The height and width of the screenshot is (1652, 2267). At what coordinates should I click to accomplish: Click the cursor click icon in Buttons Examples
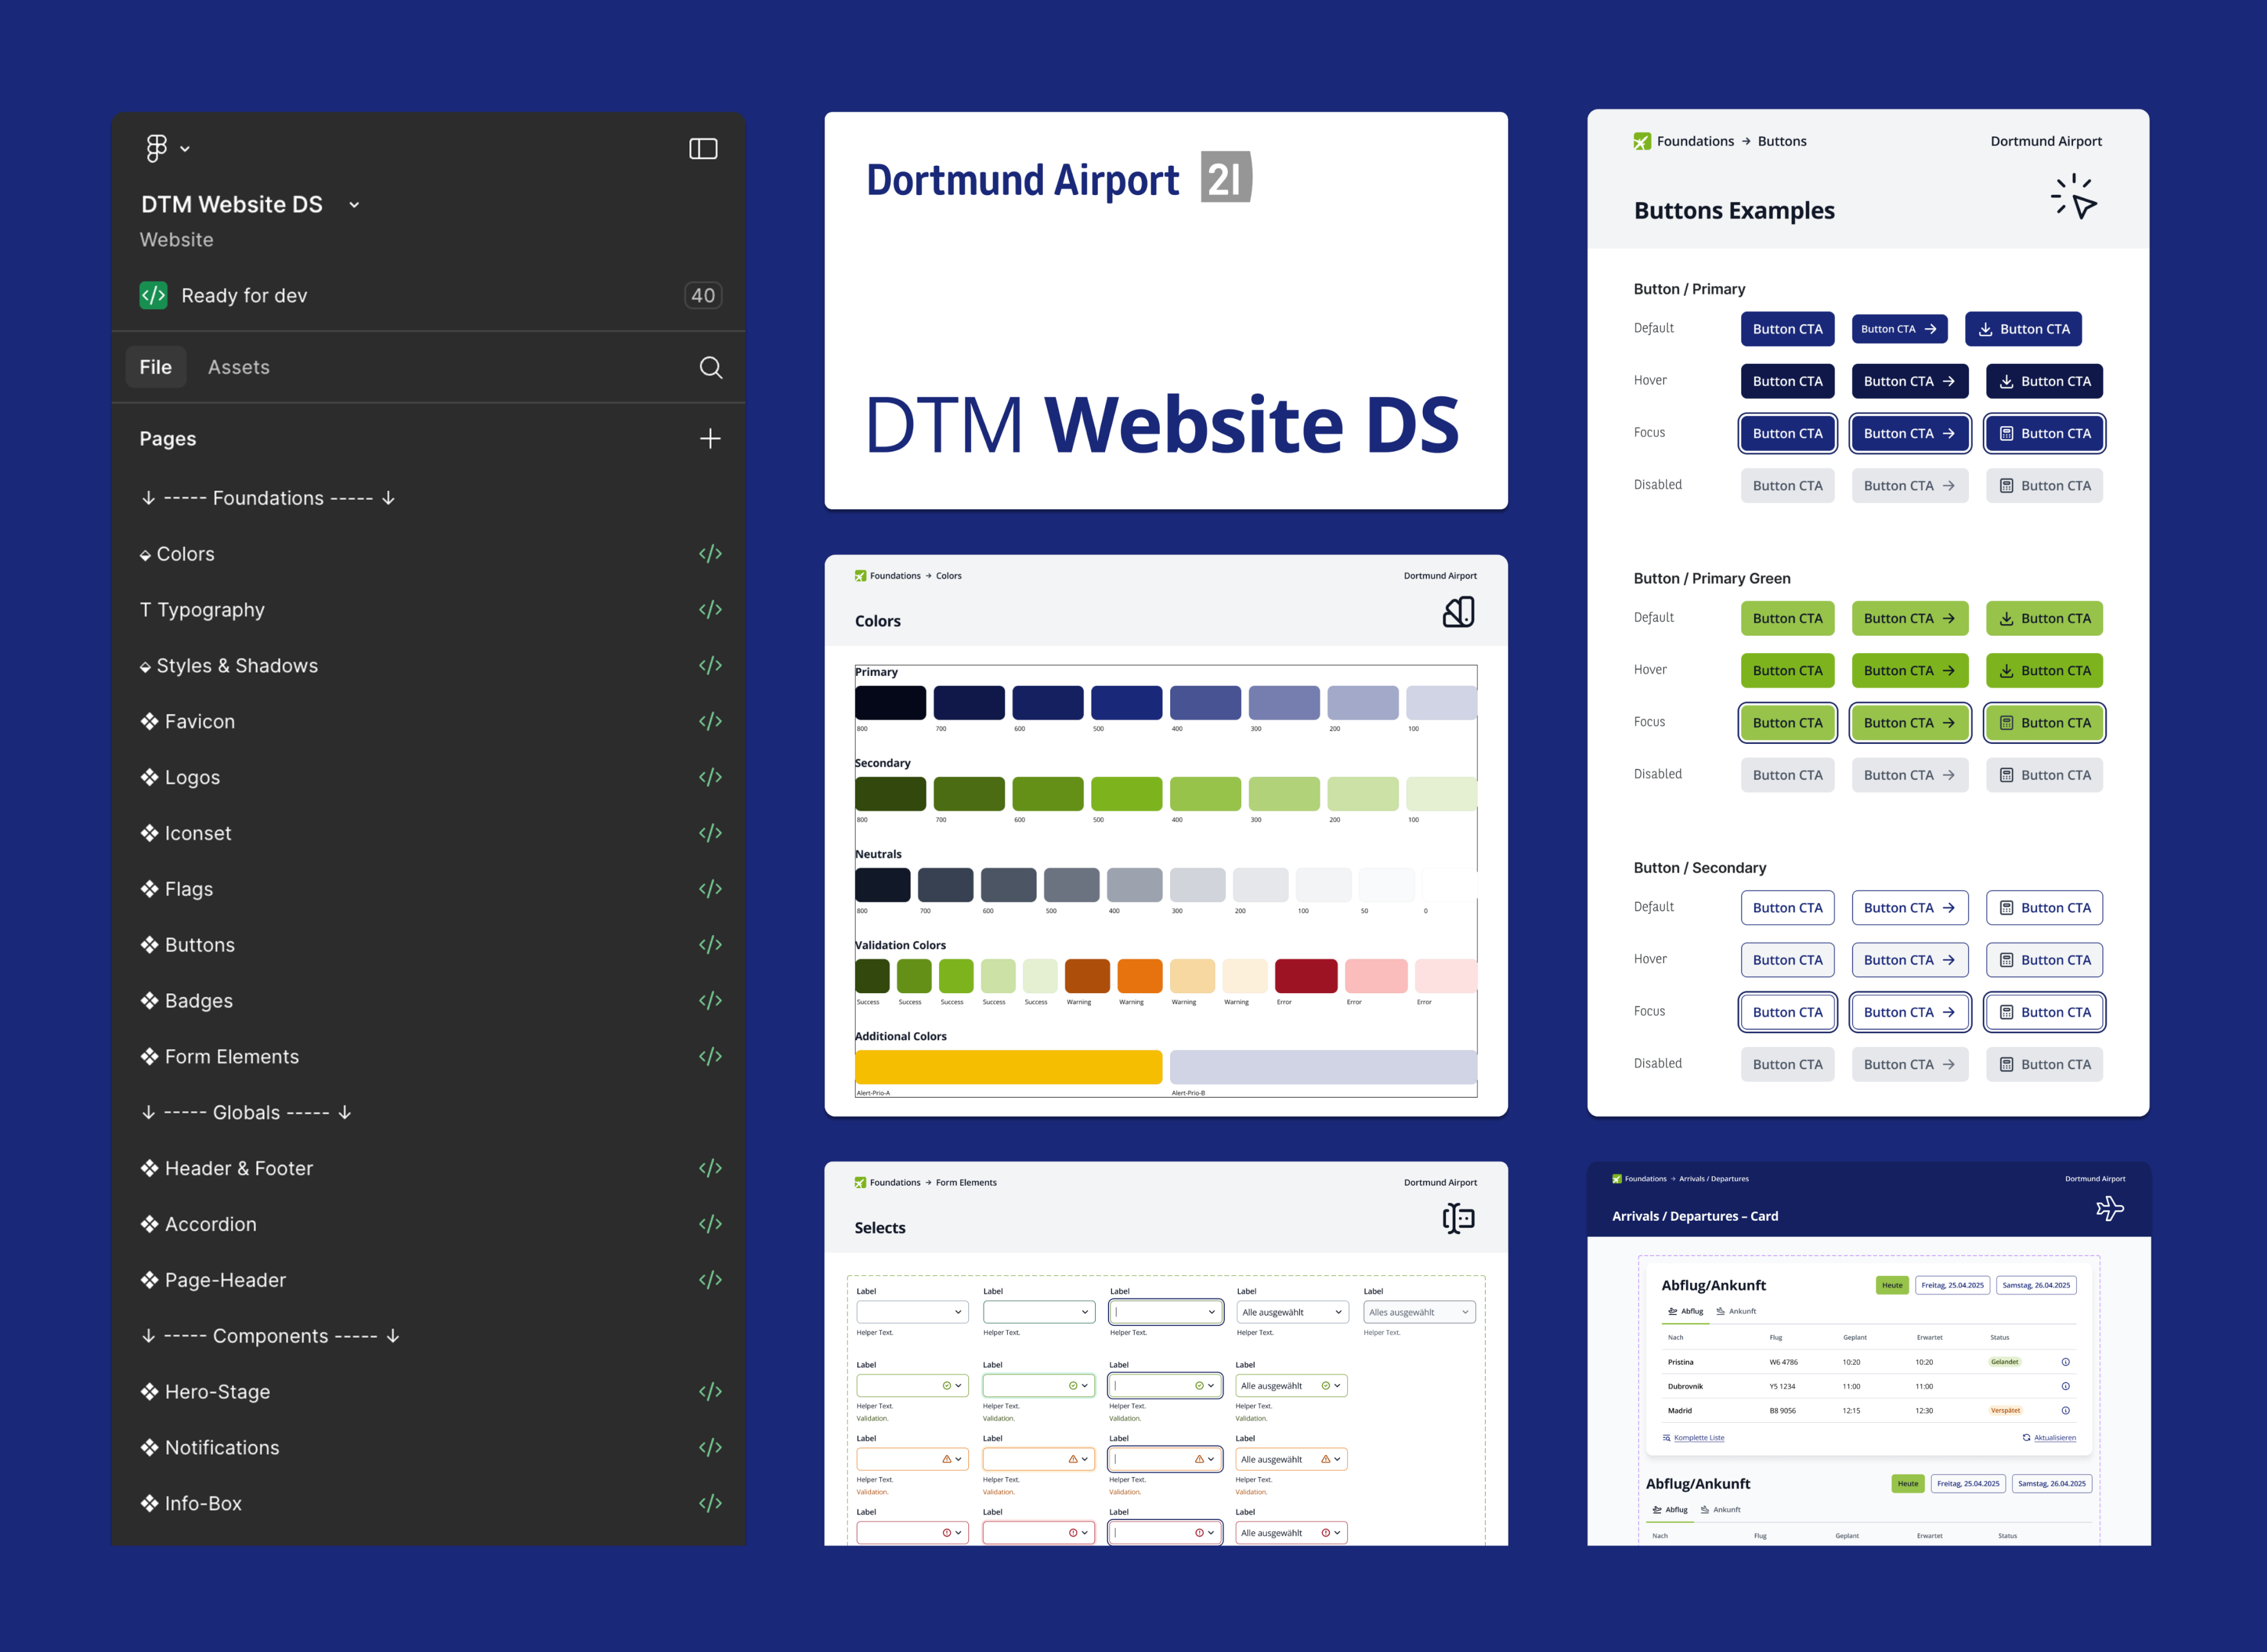[2074, 196]
